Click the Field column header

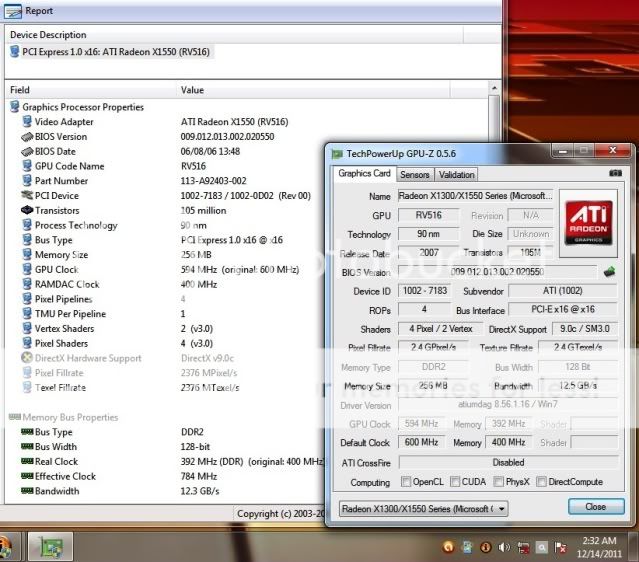[x=91, y=90]
